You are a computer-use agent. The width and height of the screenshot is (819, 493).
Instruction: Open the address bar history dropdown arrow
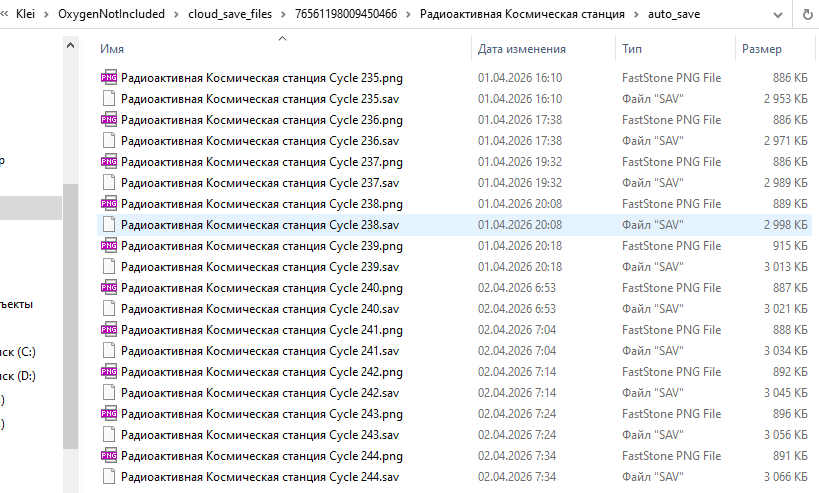(778, 15)
